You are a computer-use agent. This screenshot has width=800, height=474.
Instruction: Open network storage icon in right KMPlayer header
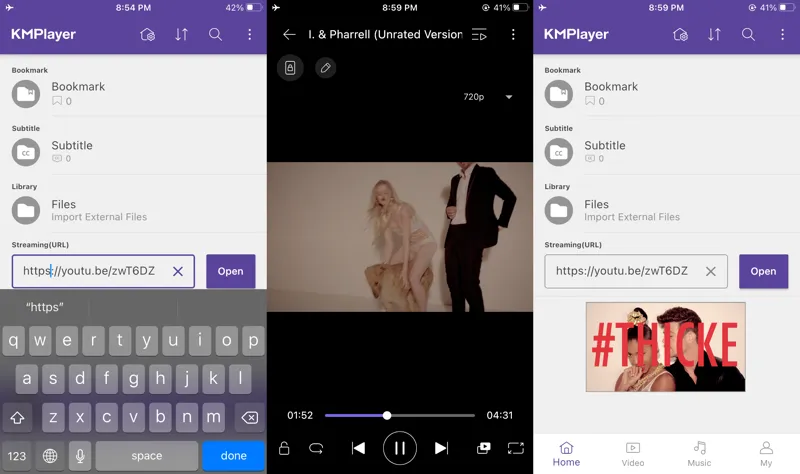pos(680,35)
